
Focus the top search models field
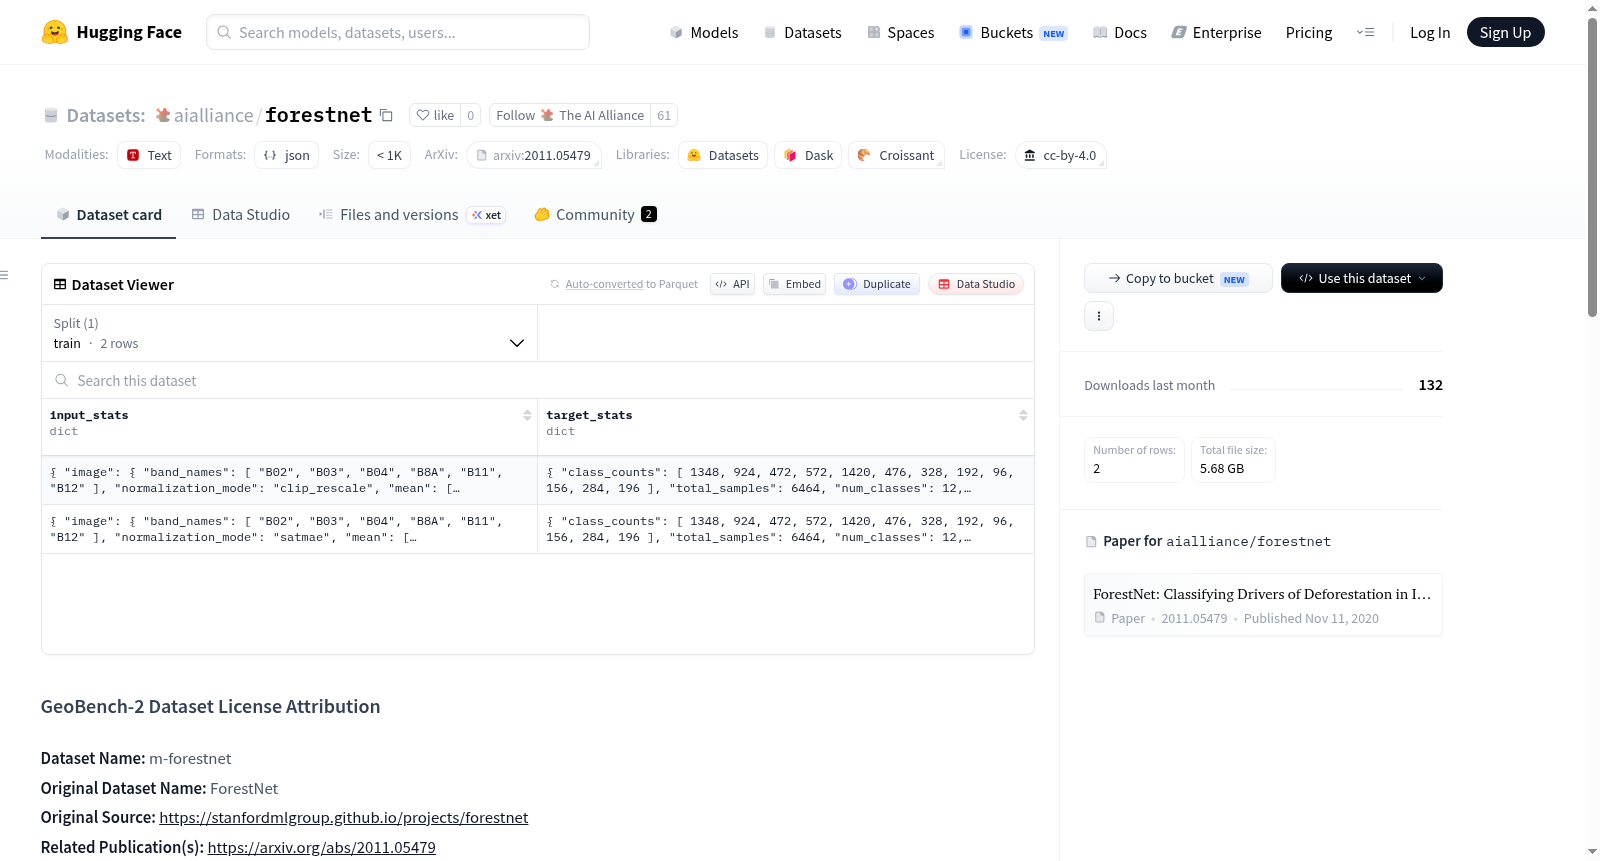[398, 32]
